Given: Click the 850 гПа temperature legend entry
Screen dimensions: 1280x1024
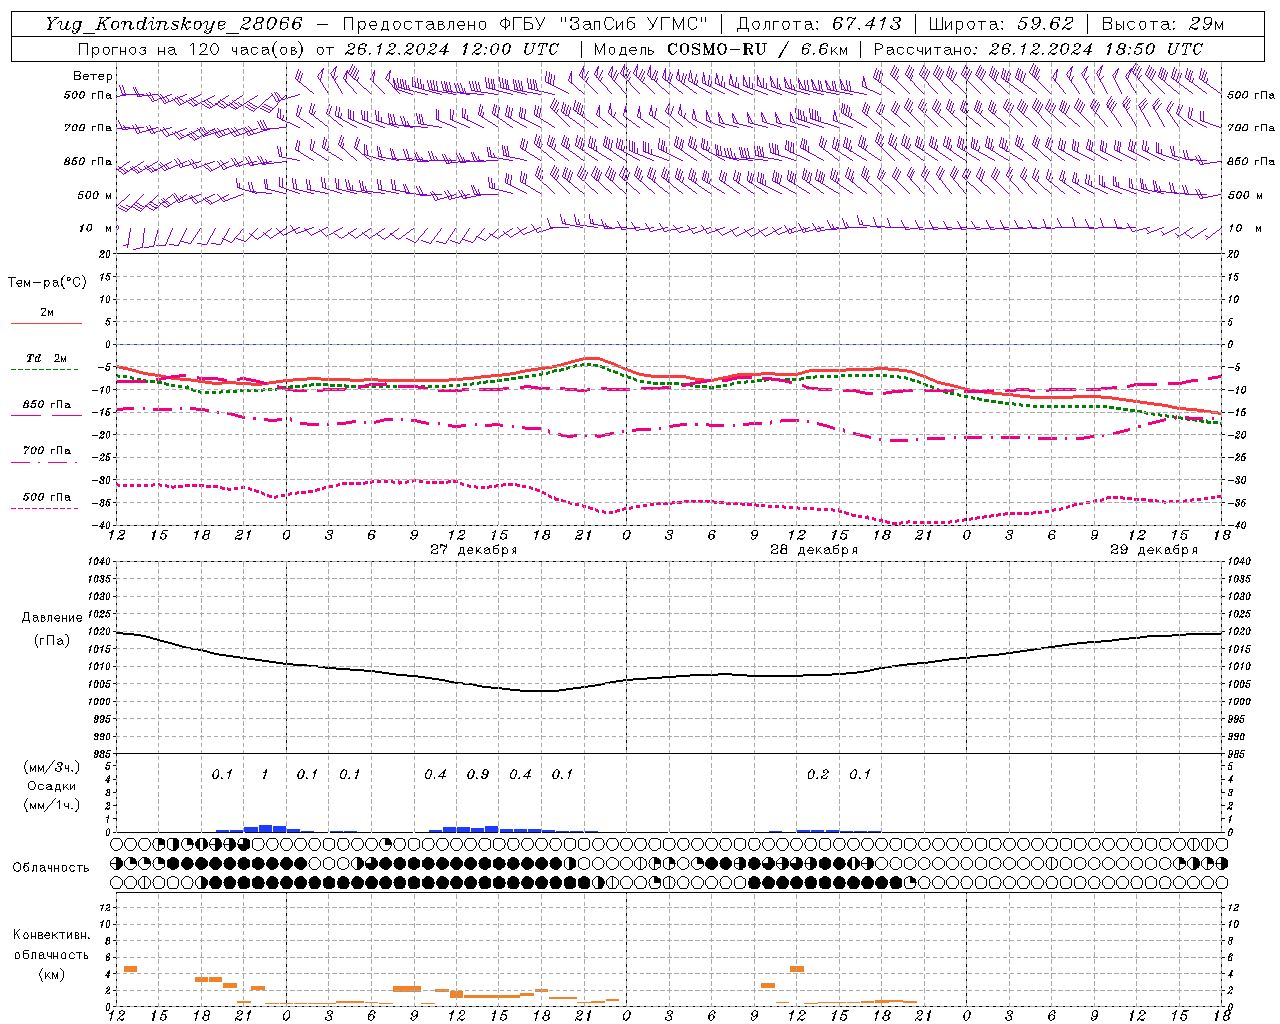Looking at the screenshot, I should [x=46, y=405].
